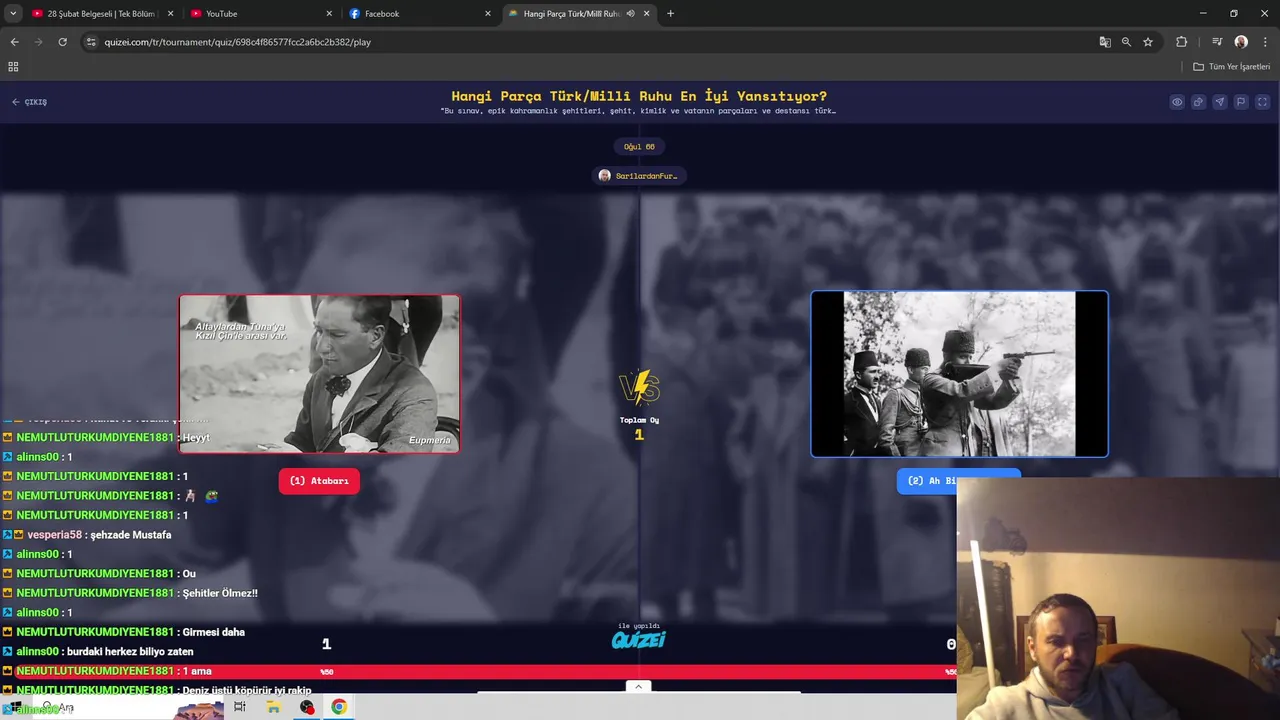Image resolution: width=1280 pixels, height=720 pixels.
Task: Click chat message 'şehzade Mustafa'
Action: click(x=131, y=535)
